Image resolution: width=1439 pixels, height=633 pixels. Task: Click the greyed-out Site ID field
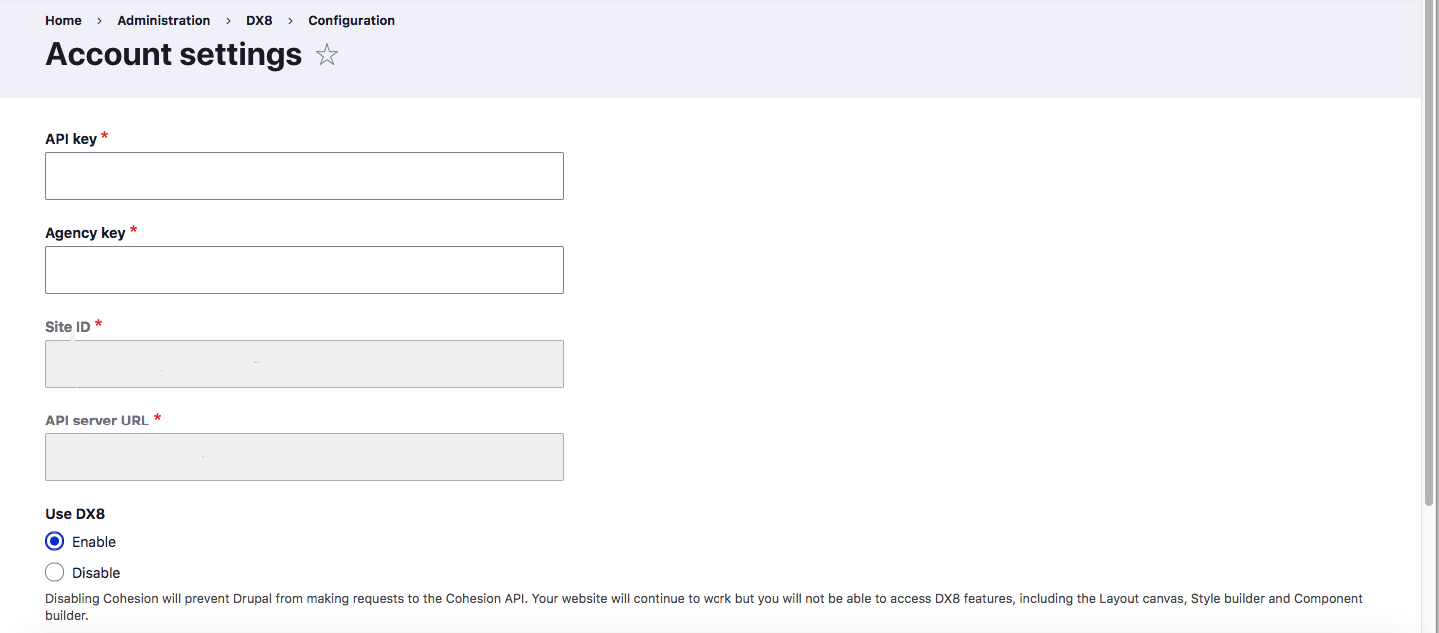[304, 364]
